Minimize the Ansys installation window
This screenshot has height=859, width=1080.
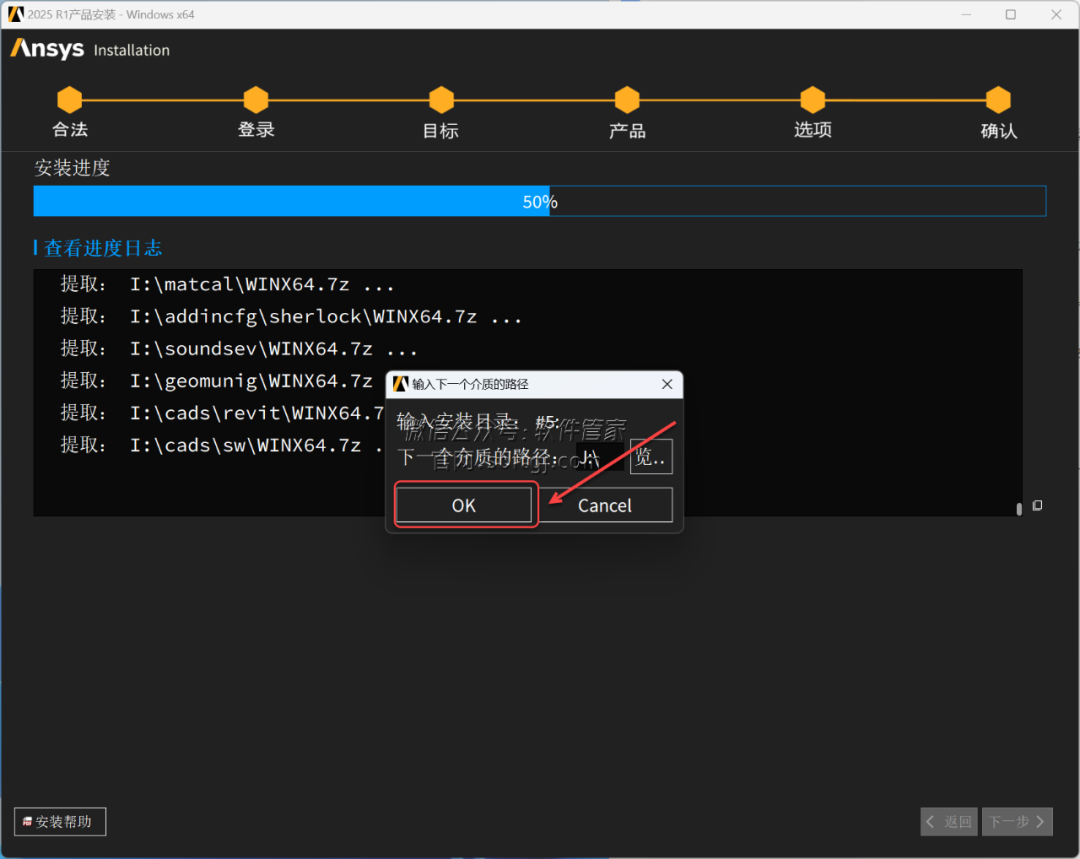pyautogui.click(x=966, y=14)
